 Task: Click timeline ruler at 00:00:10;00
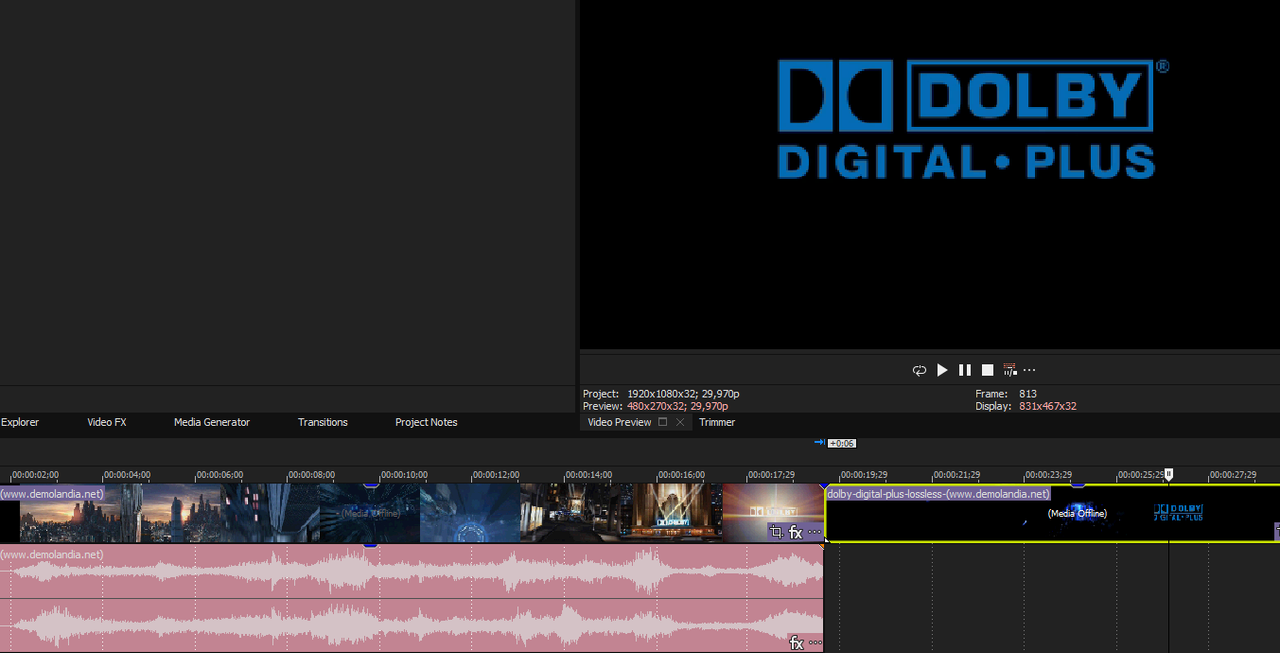tap(405, 475)
